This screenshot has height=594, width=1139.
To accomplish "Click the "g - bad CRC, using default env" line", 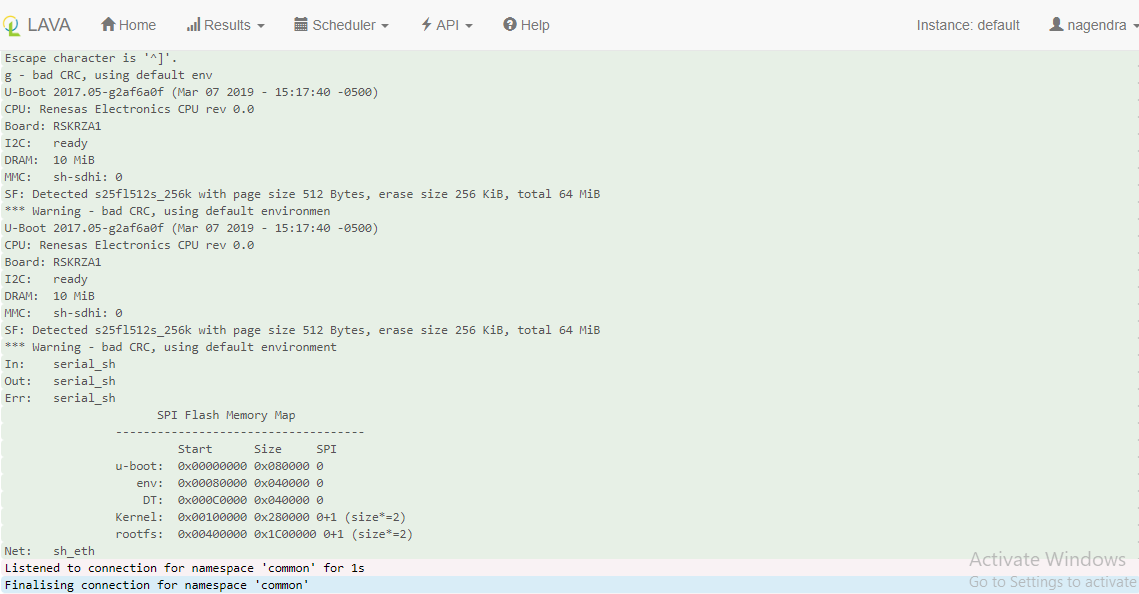I will (x=108, y=75).
